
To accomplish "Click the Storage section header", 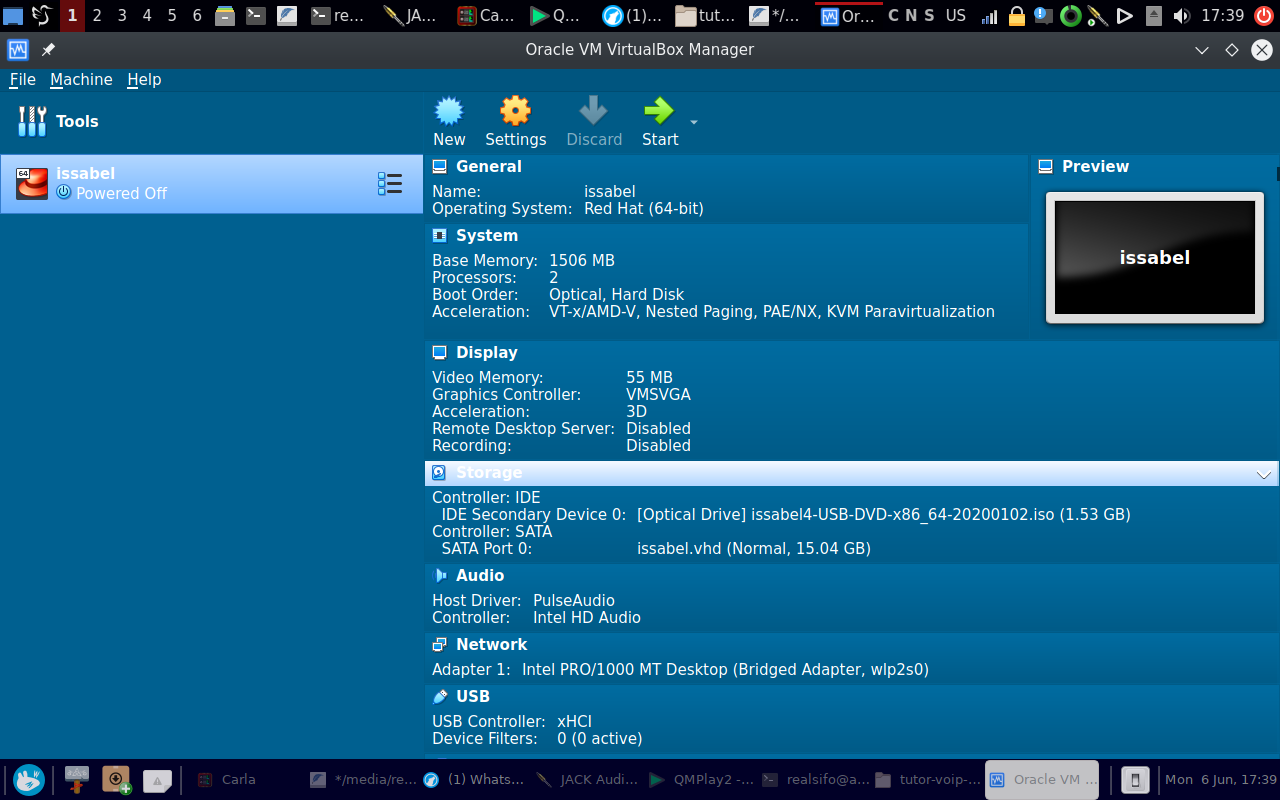I will [851, 473].
